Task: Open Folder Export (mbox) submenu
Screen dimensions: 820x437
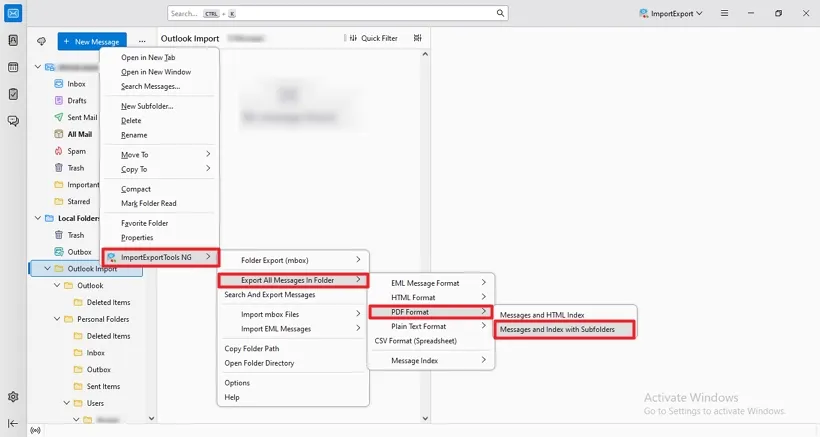Action: pyautogui.click(x=293, y=260)
